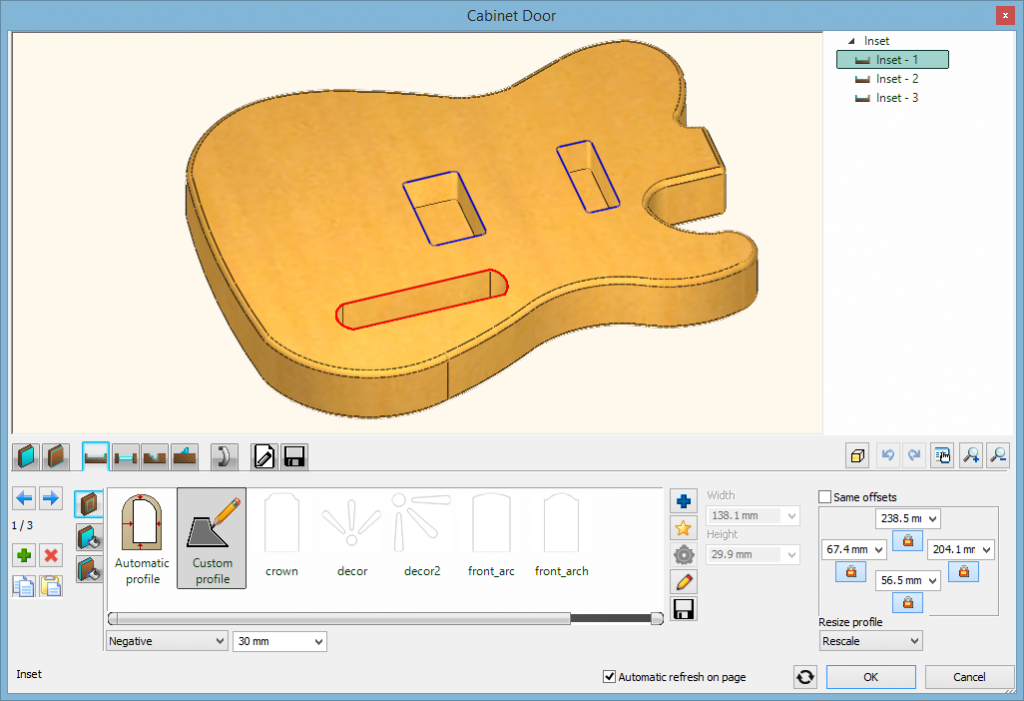Click Cancel to discard changes
The image size is (1024, 701).
(x=969, y=677)
